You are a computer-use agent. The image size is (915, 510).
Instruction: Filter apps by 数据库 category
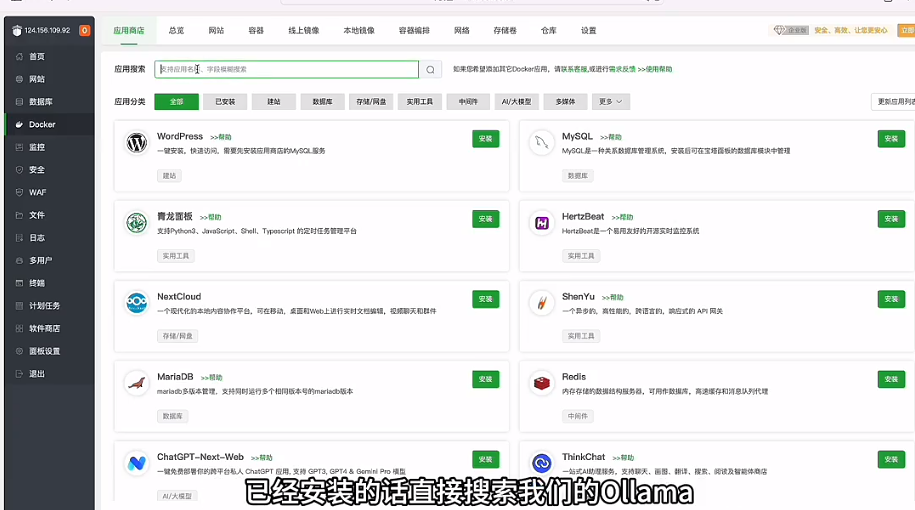pyautogui.click(x=323, y=102)
